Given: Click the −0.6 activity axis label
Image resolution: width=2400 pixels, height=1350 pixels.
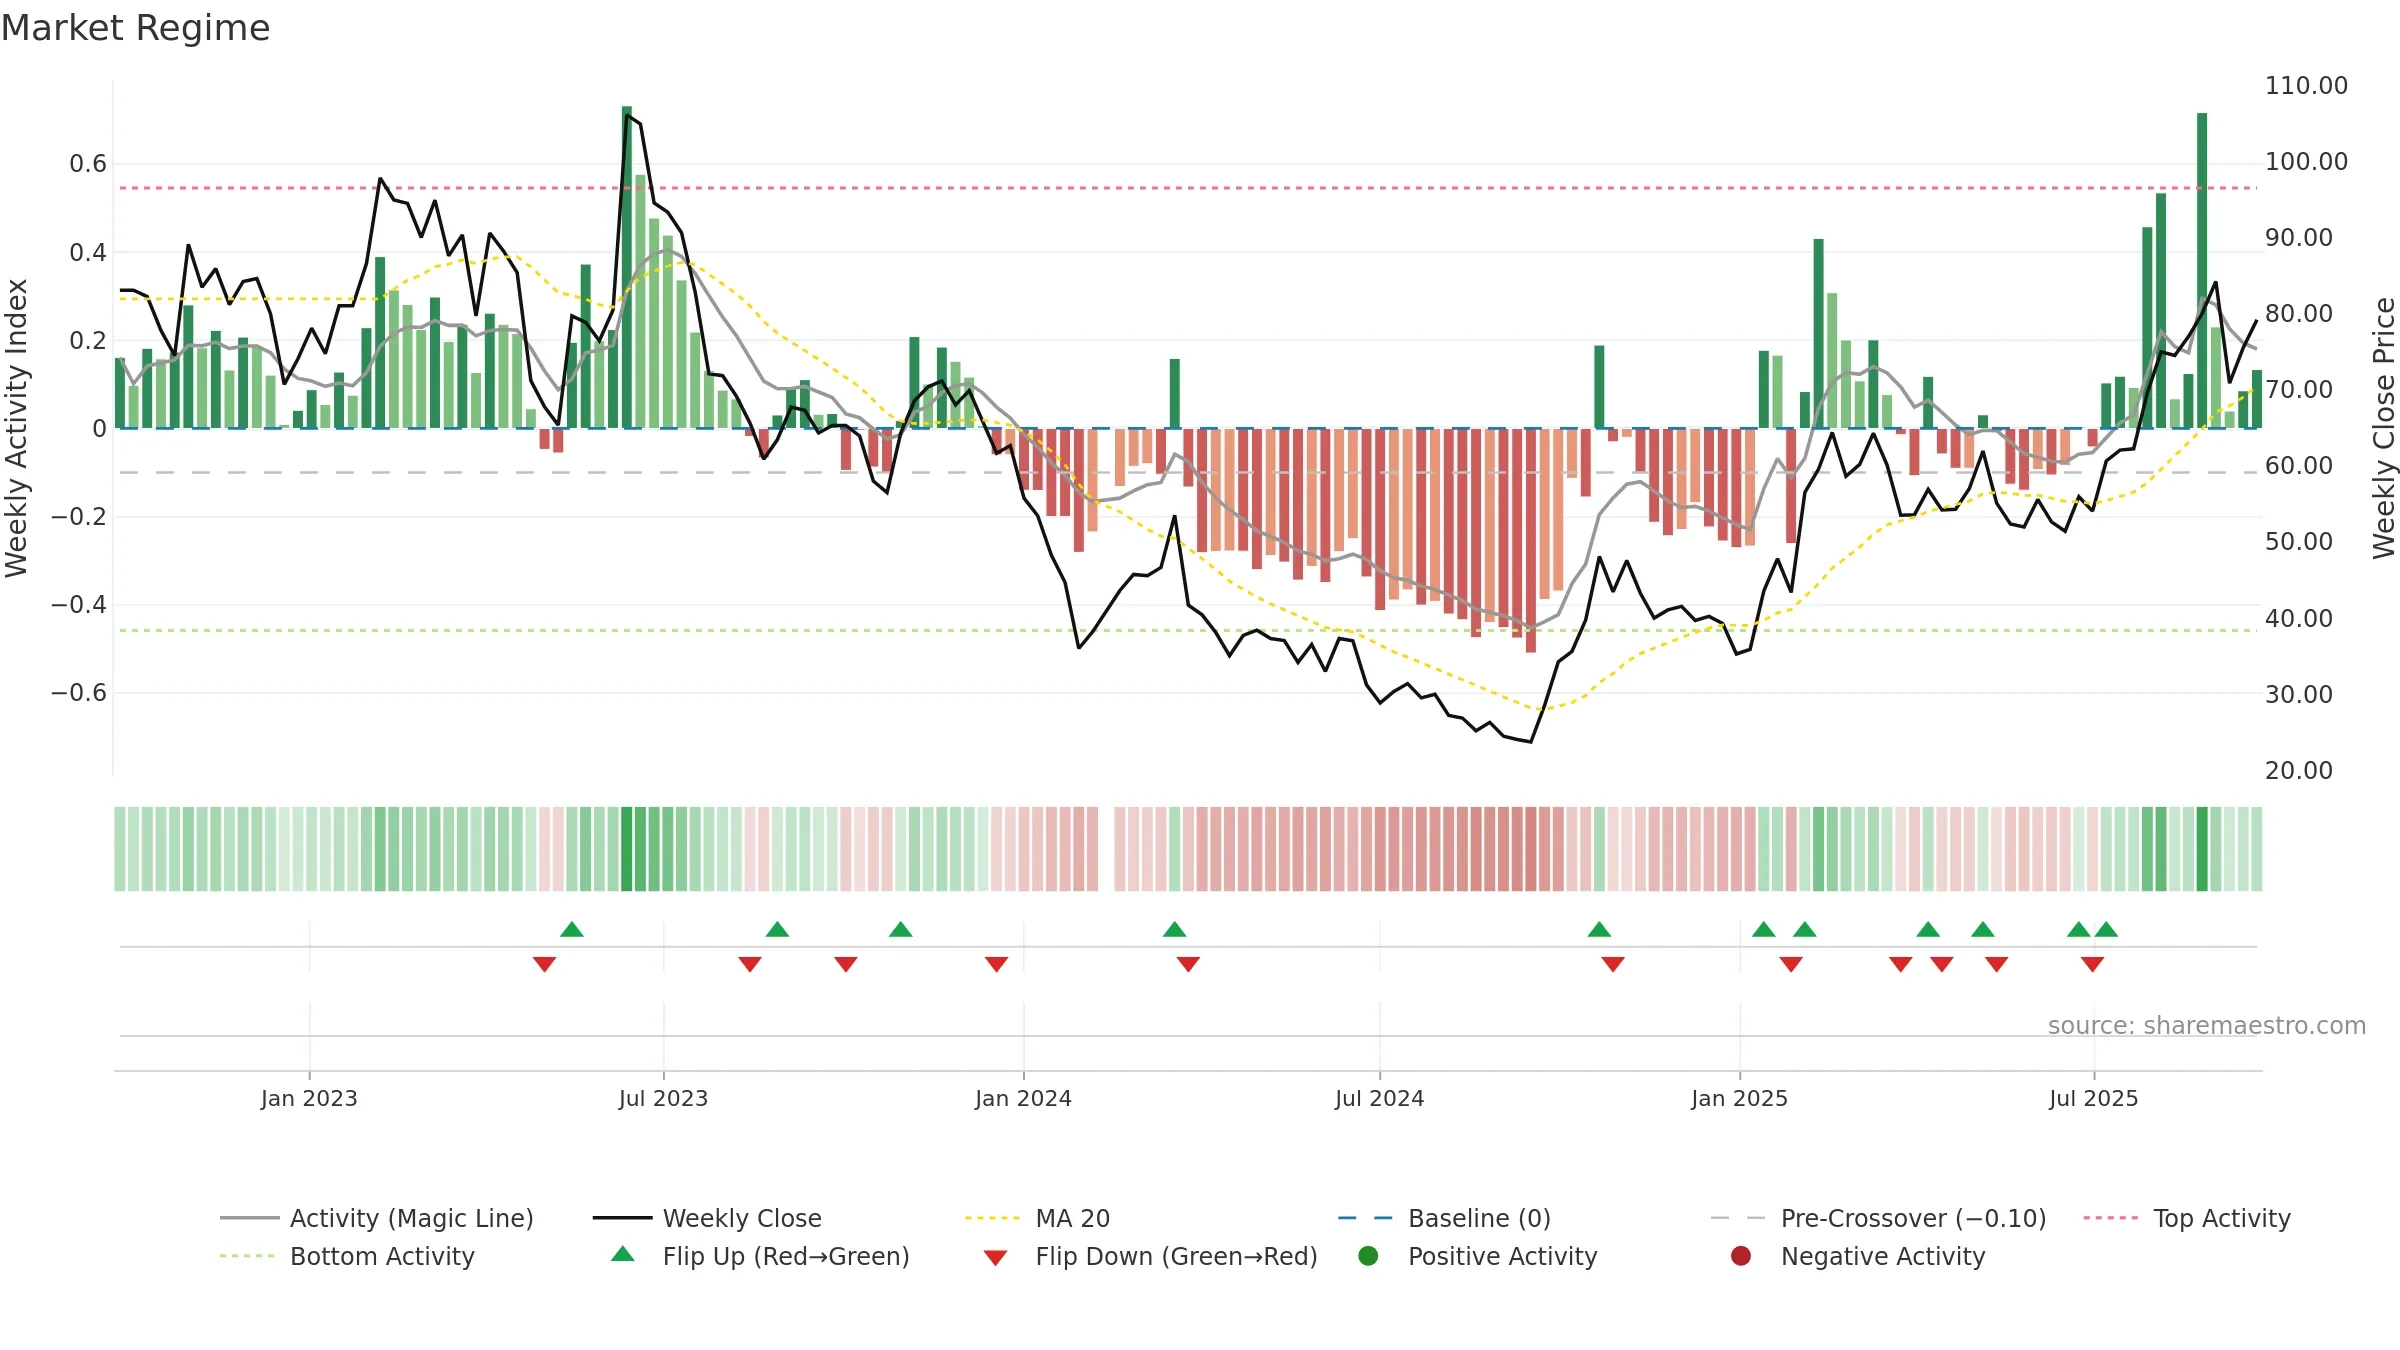Looking at the screenshot, I should [x=79, y=692].
